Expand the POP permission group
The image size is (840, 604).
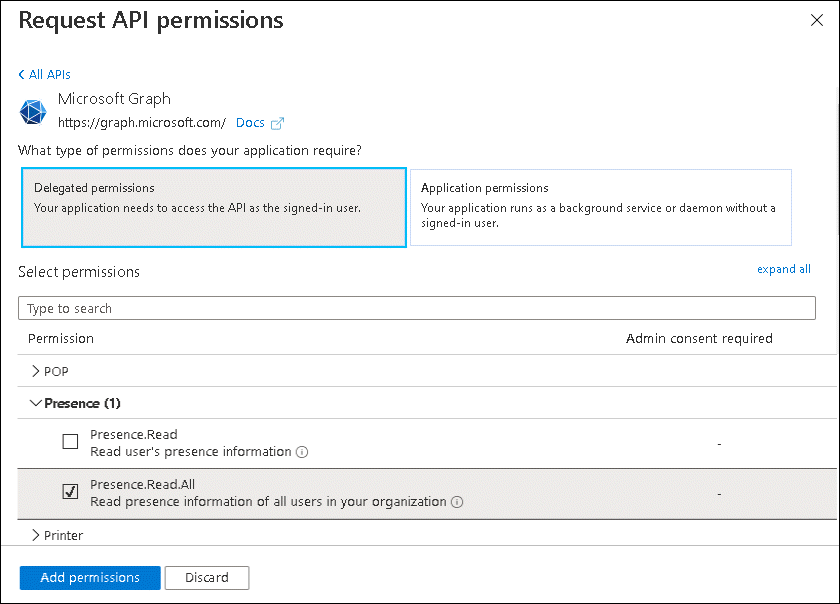36,371
